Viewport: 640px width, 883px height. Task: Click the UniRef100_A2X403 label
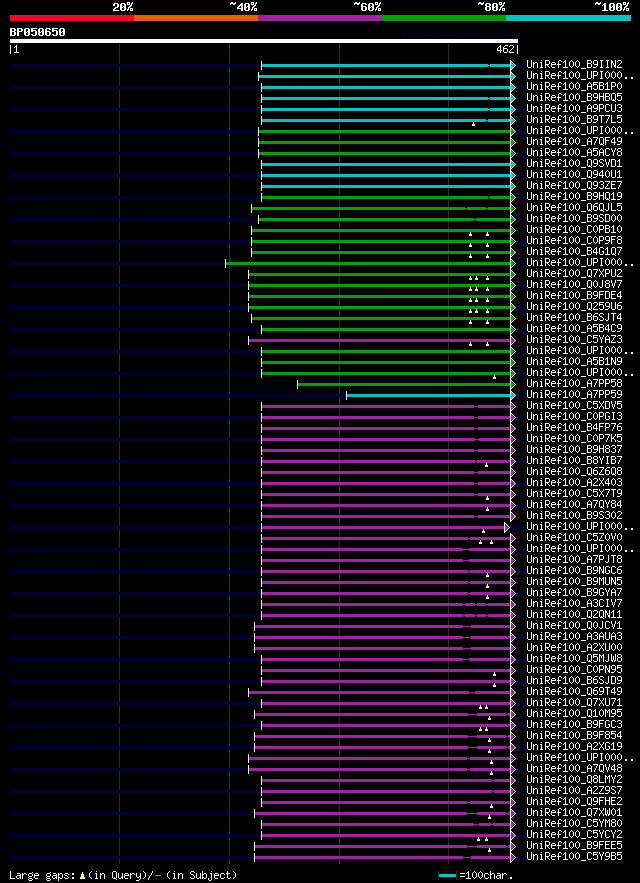(574, 483)
